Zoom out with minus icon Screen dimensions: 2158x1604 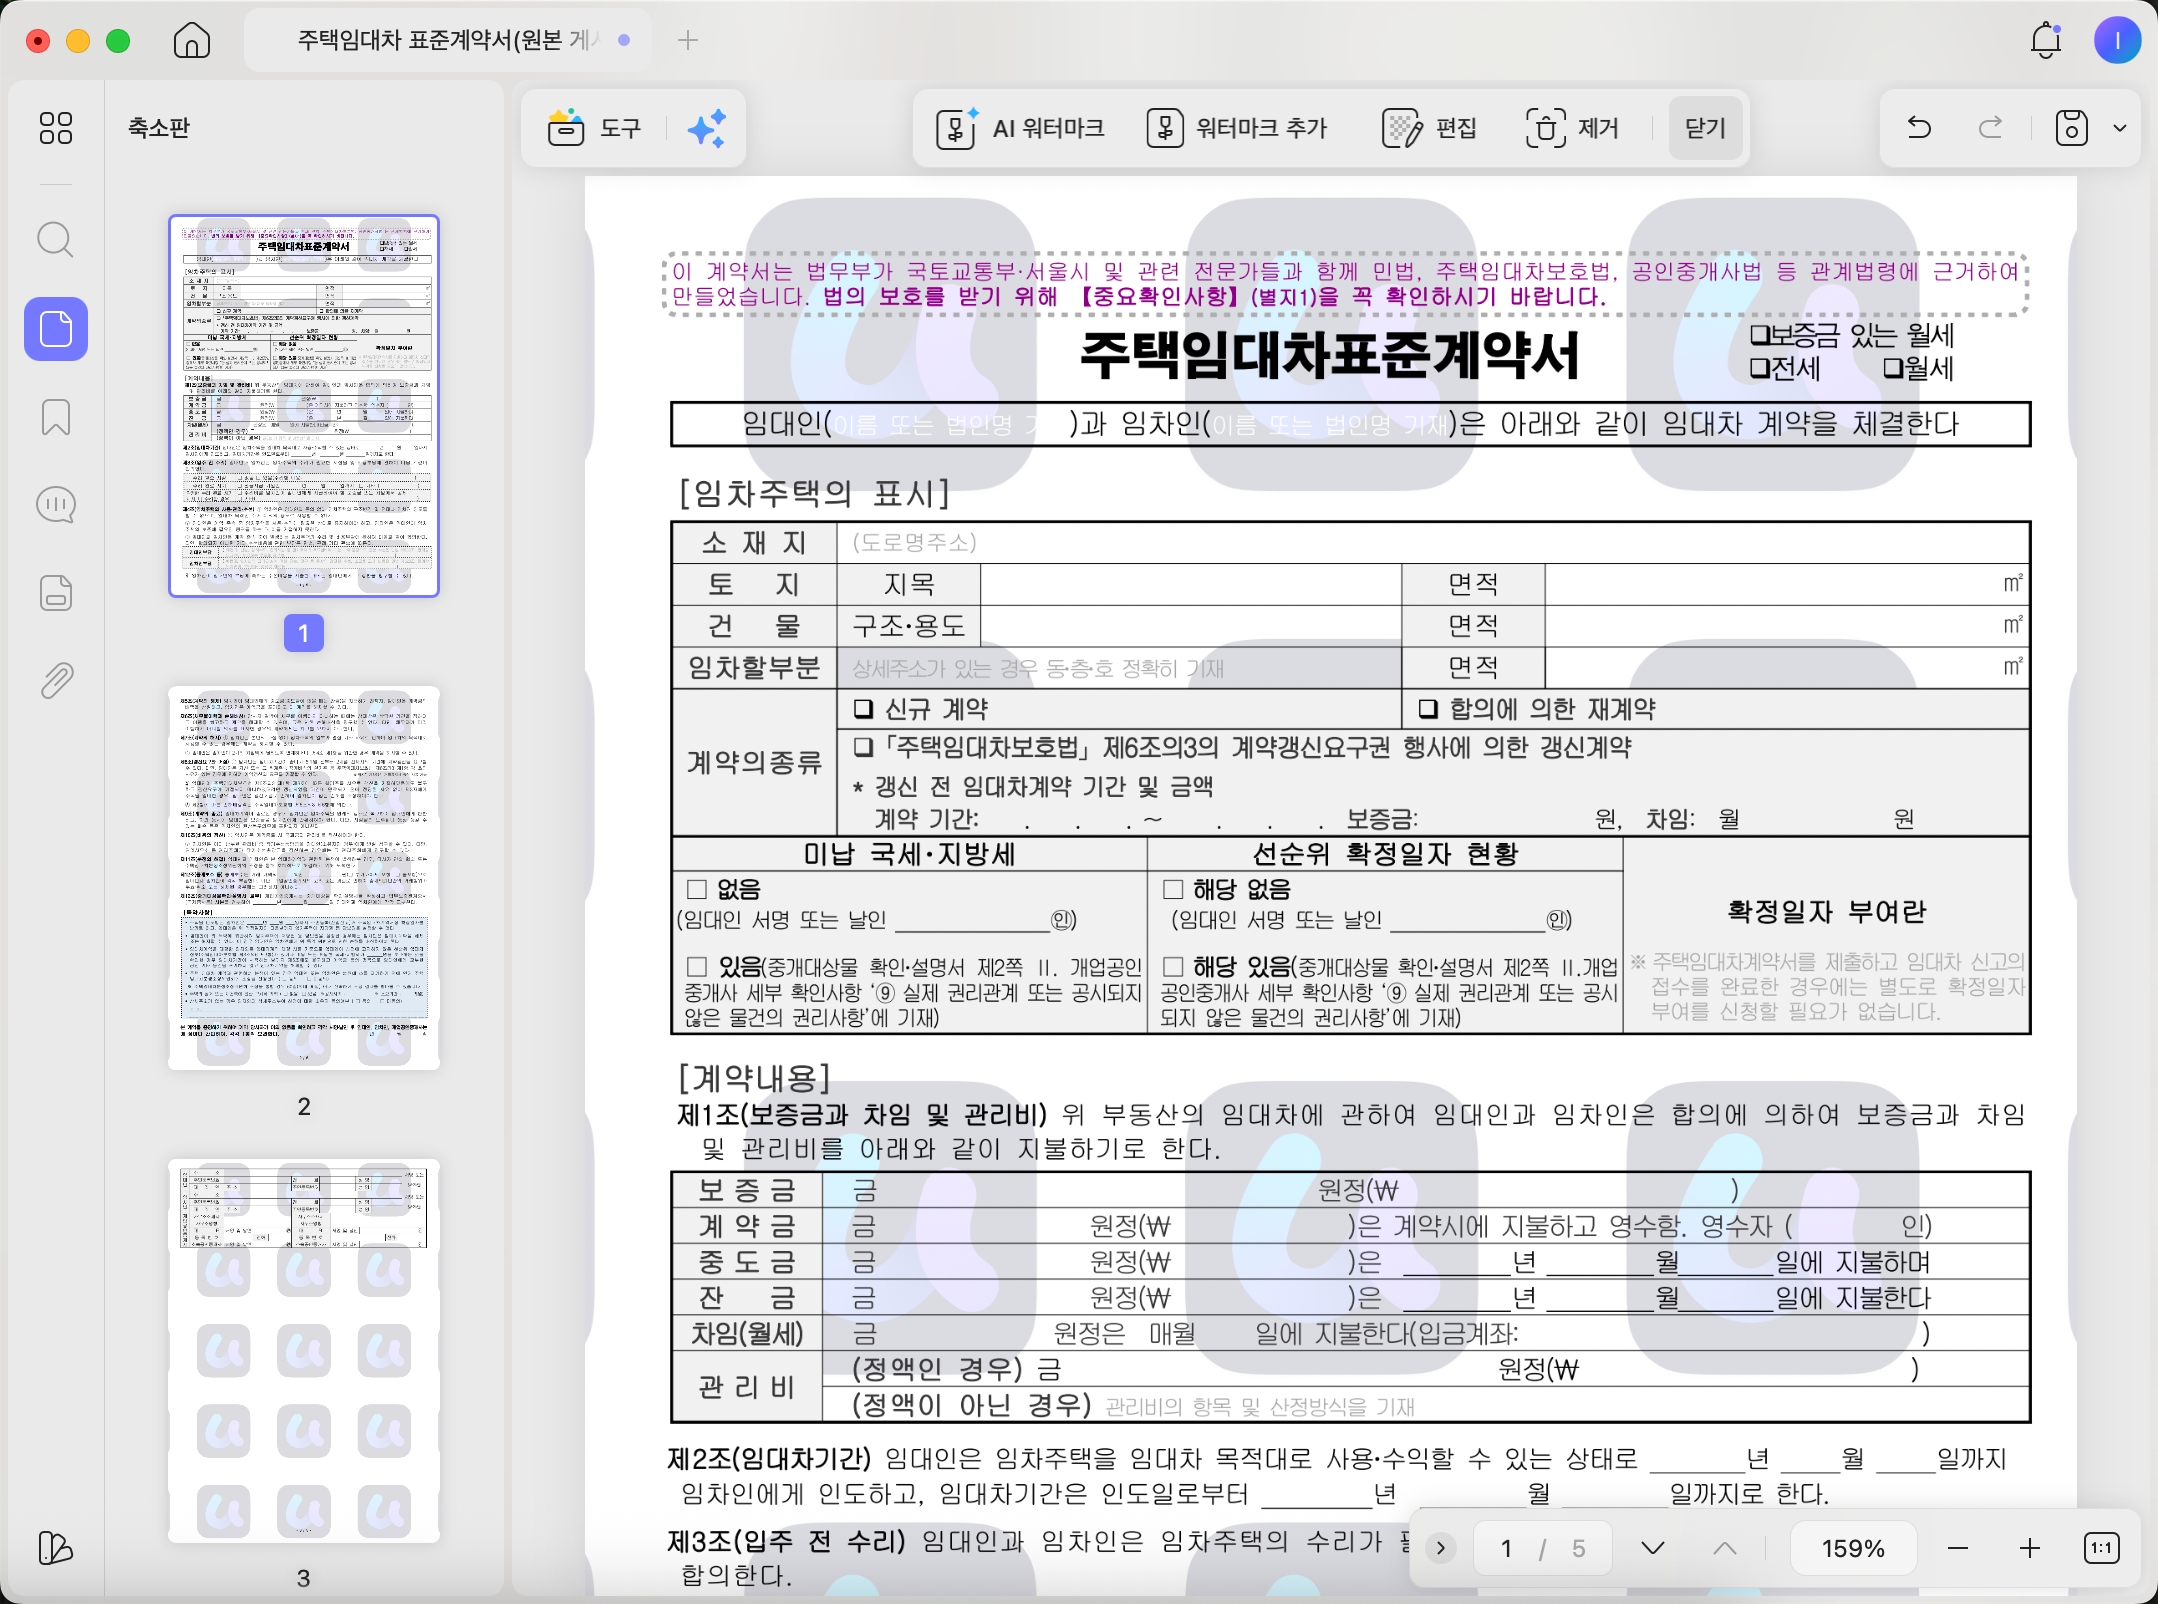[x=1958, y=1548]
